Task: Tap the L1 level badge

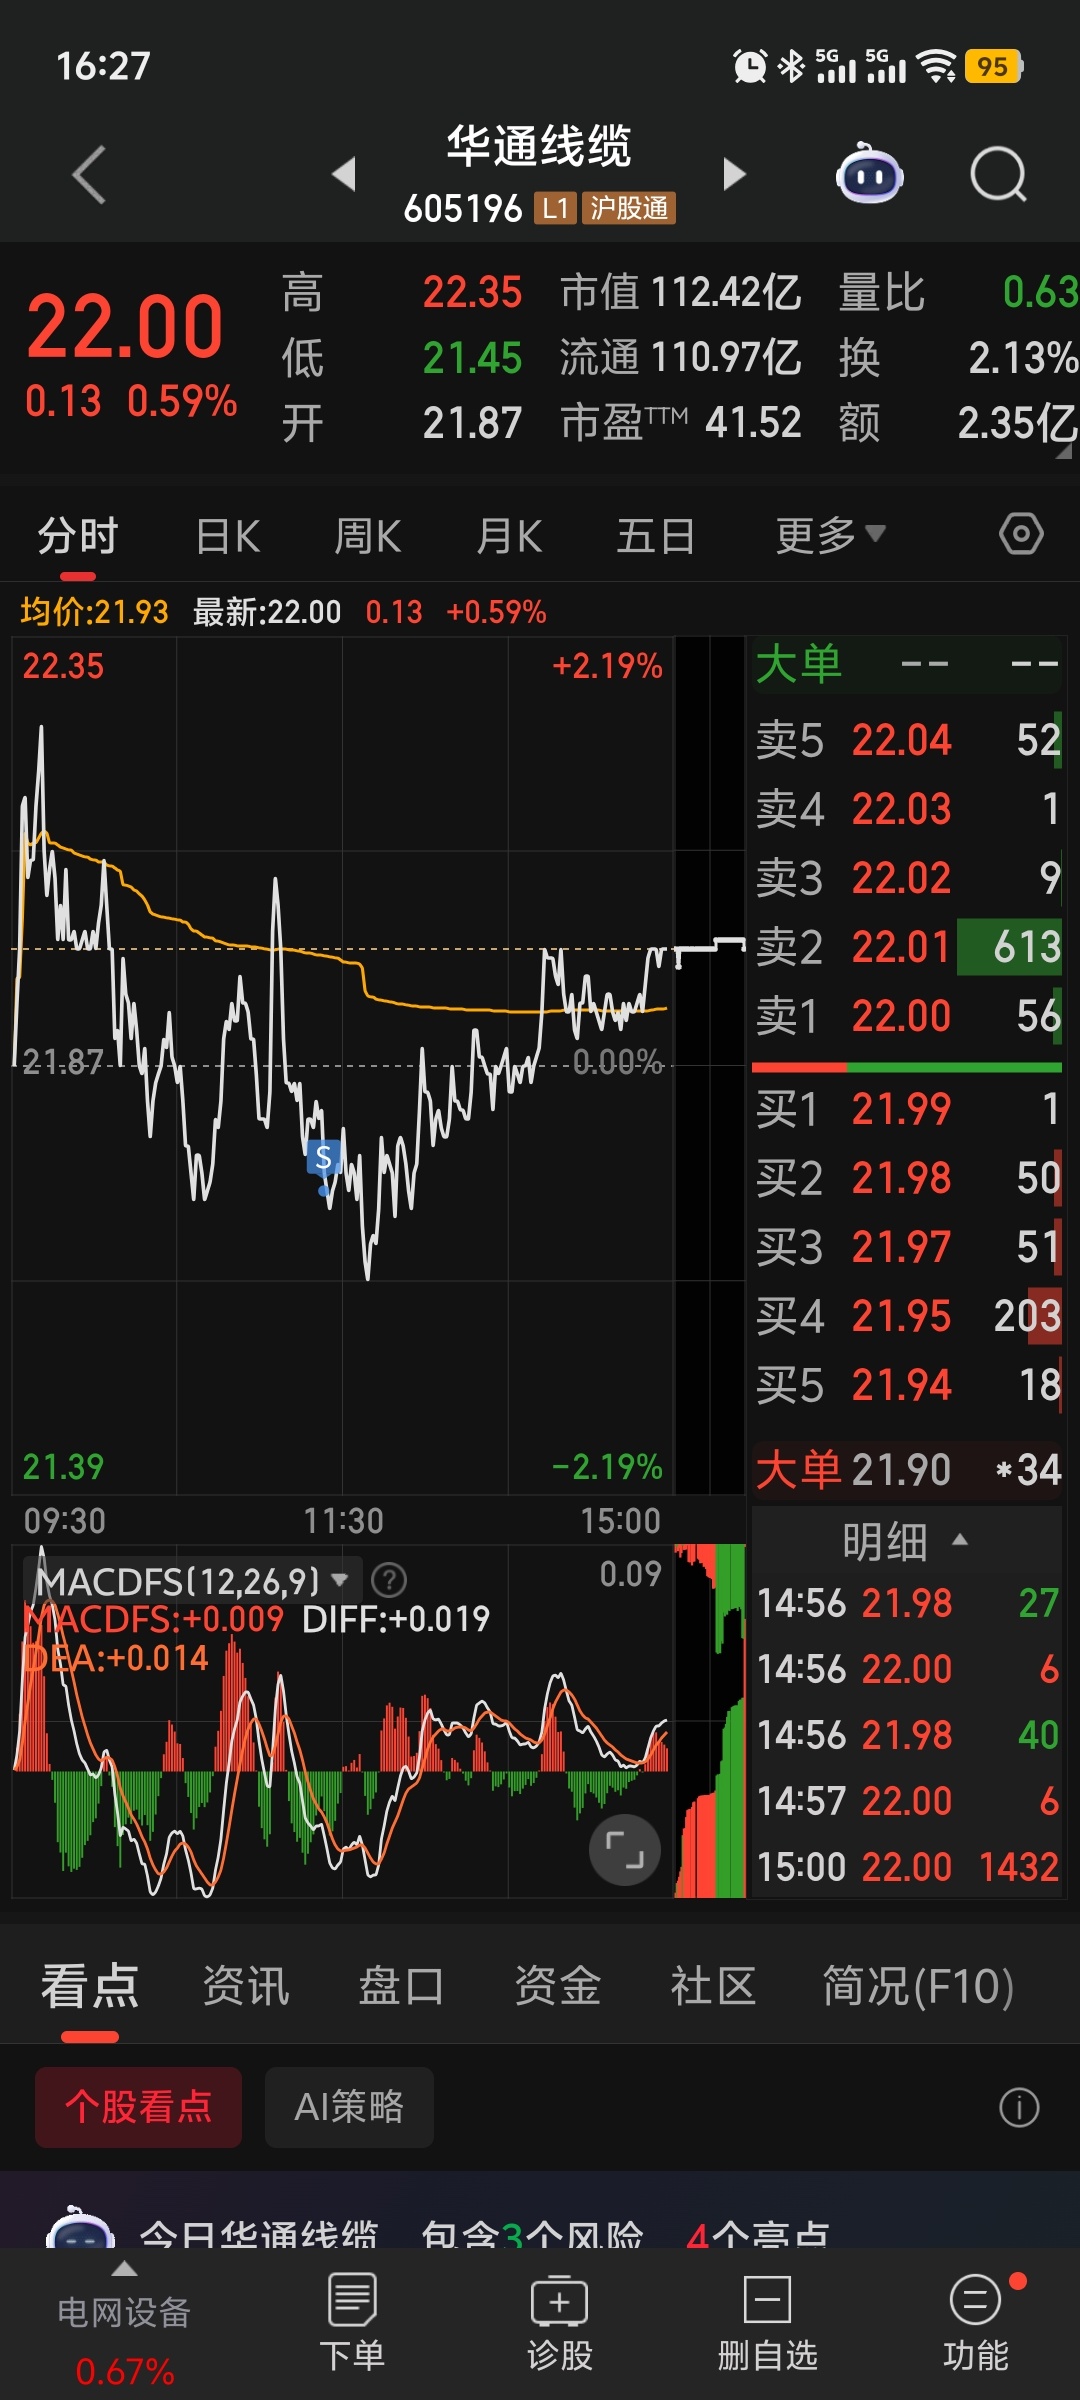Action: click(555, 208)
